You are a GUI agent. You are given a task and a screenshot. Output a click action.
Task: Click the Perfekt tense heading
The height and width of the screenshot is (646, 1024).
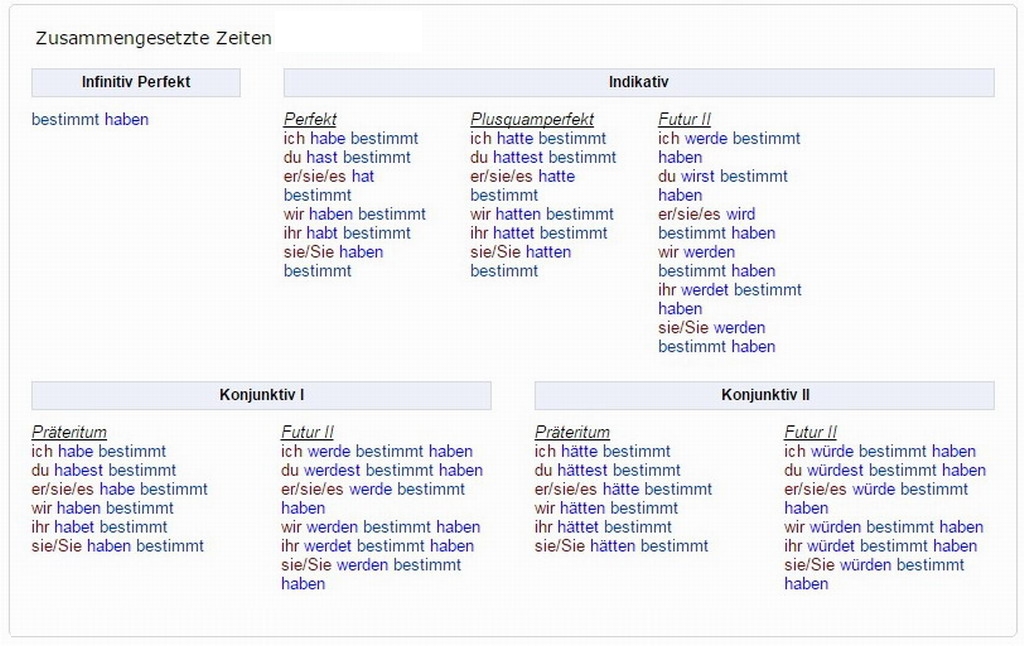pos(310,120)
